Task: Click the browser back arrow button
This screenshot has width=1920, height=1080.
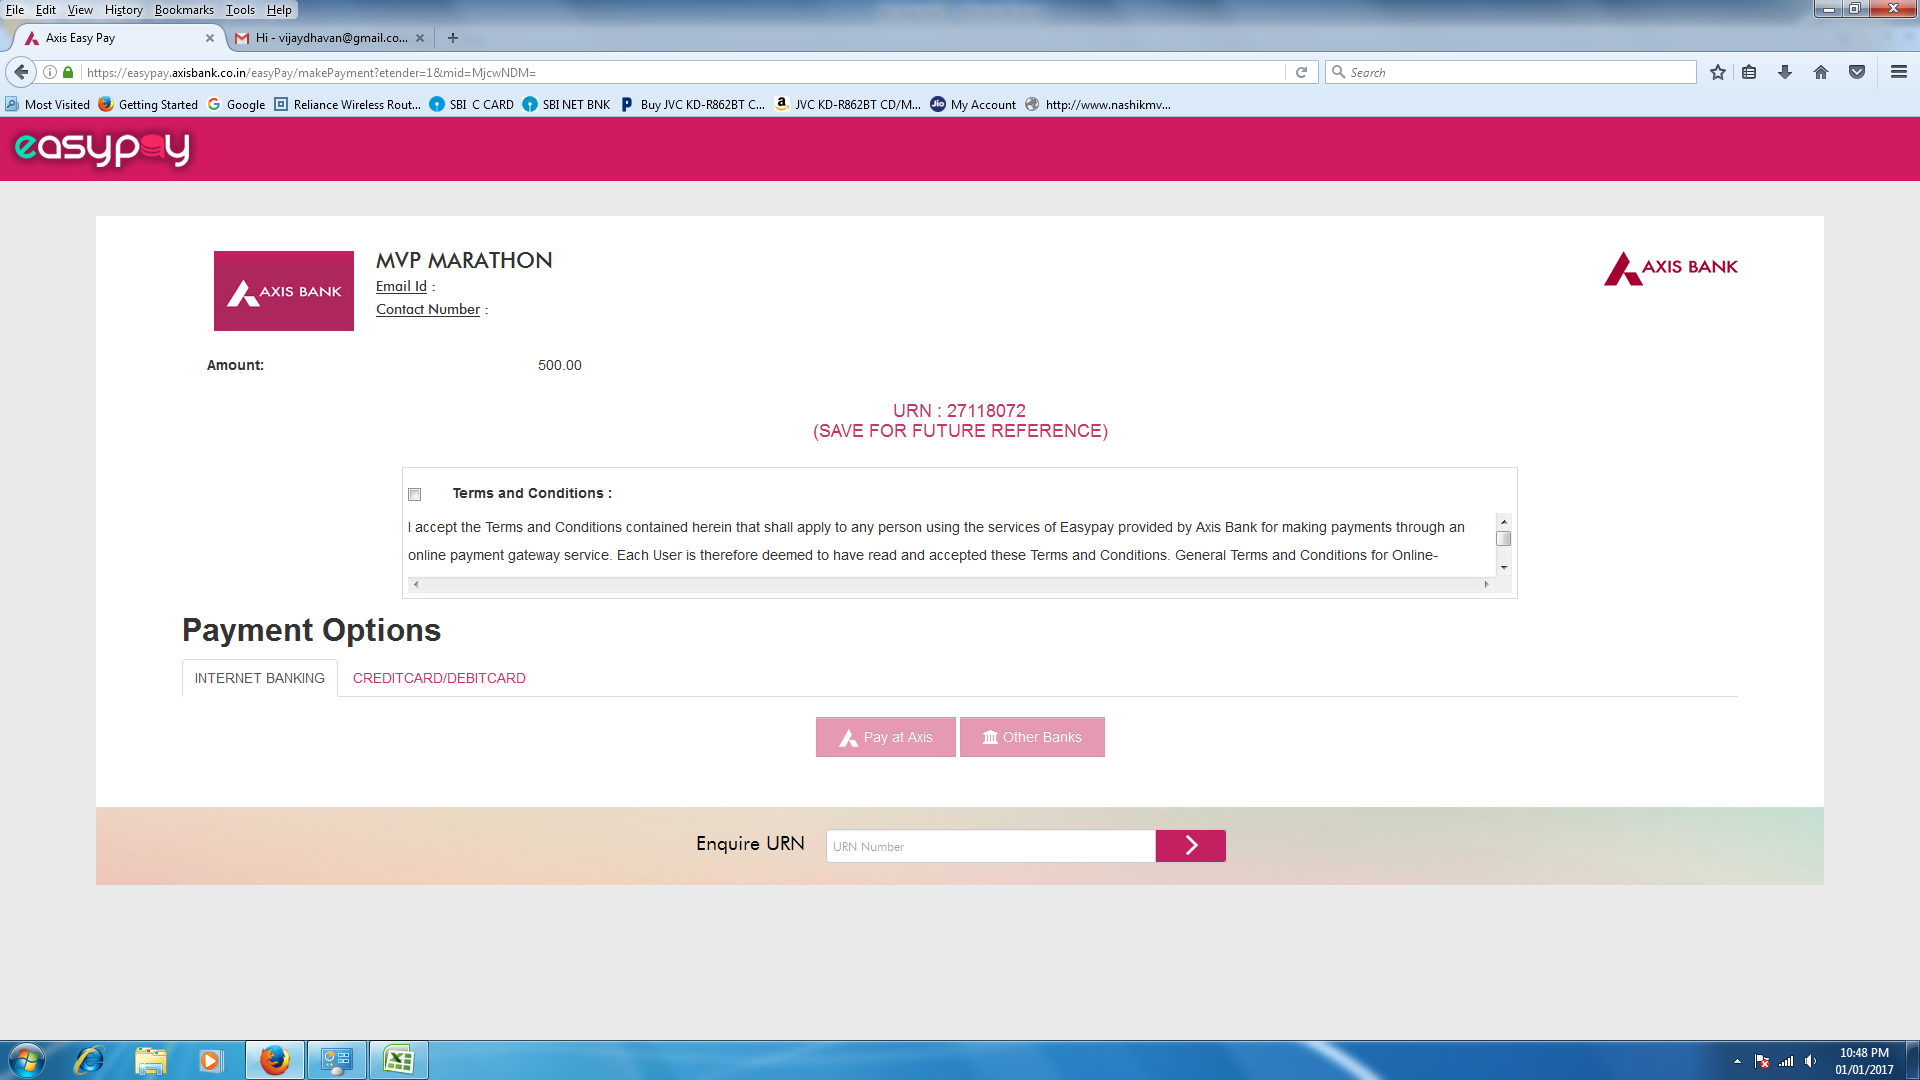Action: click(21, 72)
